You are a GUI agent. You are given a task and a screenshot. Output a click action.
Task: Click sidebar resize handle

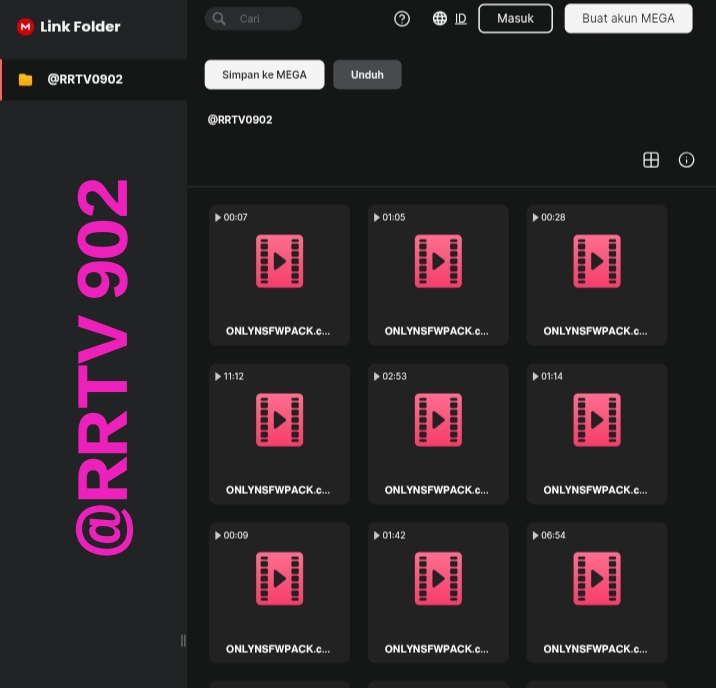(183, 641)
